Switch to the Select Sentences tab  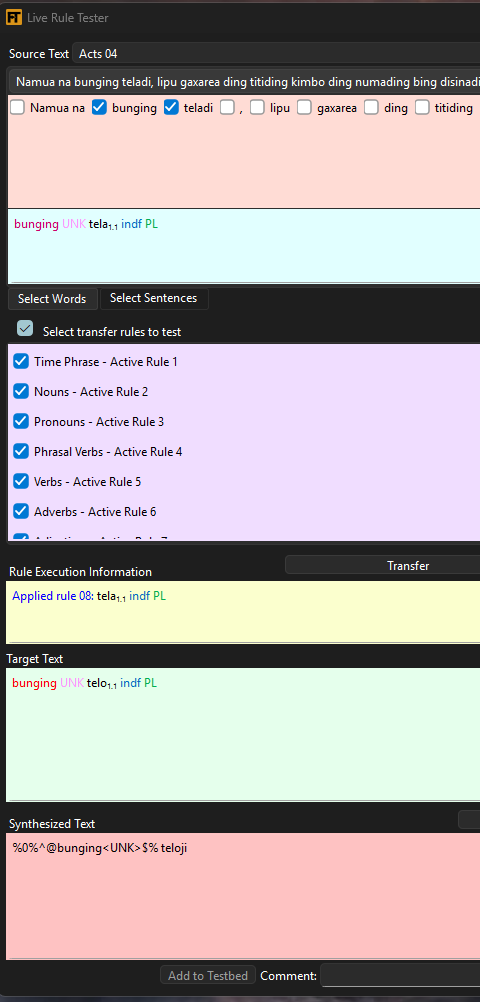[154, 298]
